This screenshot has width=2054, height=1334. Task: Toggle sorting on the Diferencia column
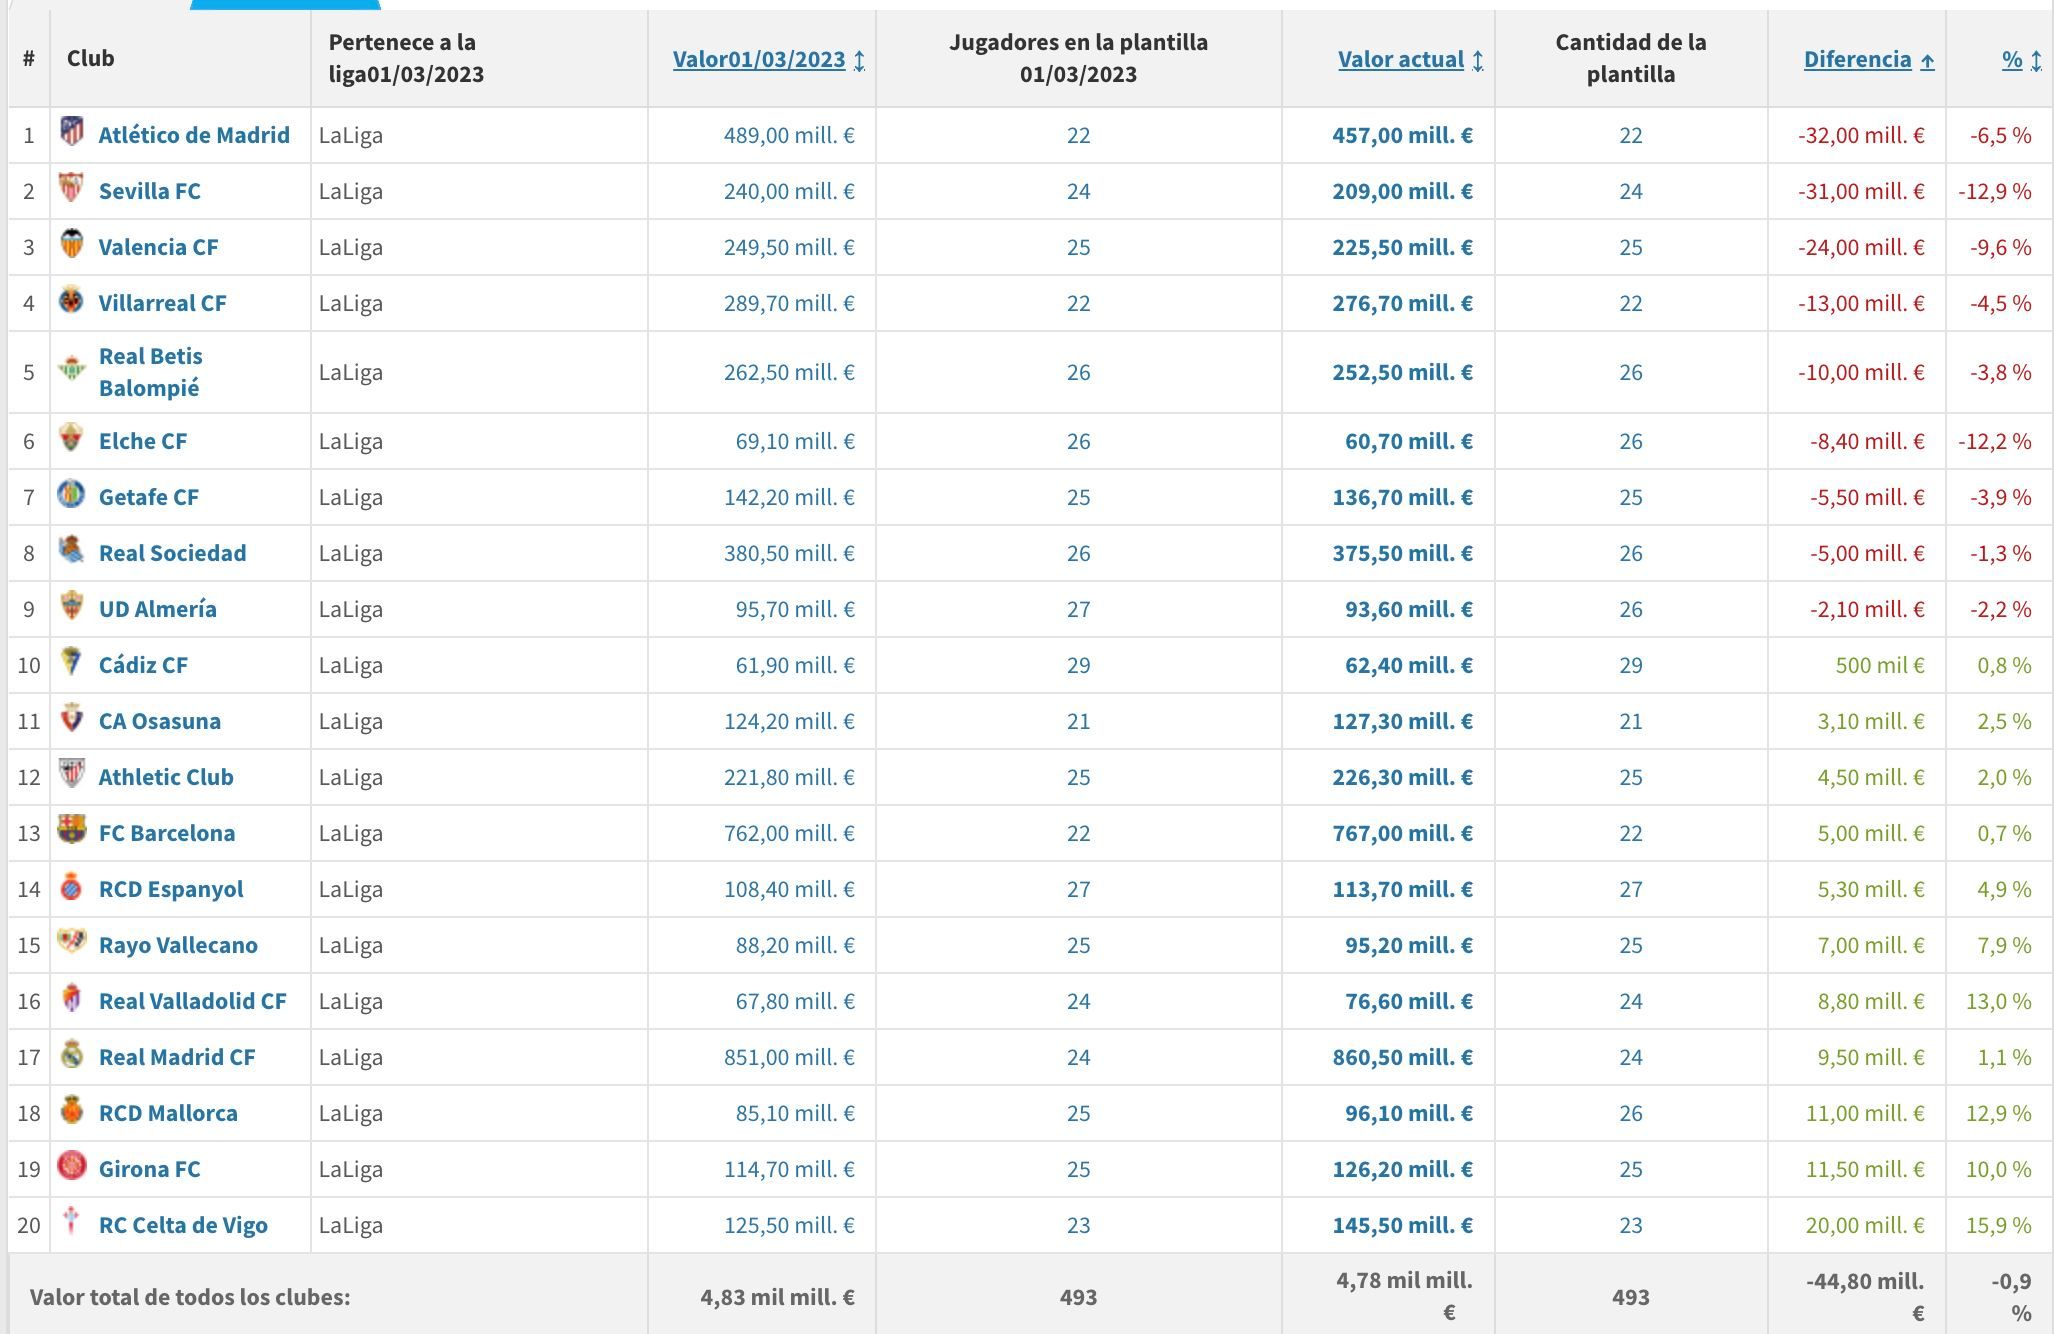1857,59
